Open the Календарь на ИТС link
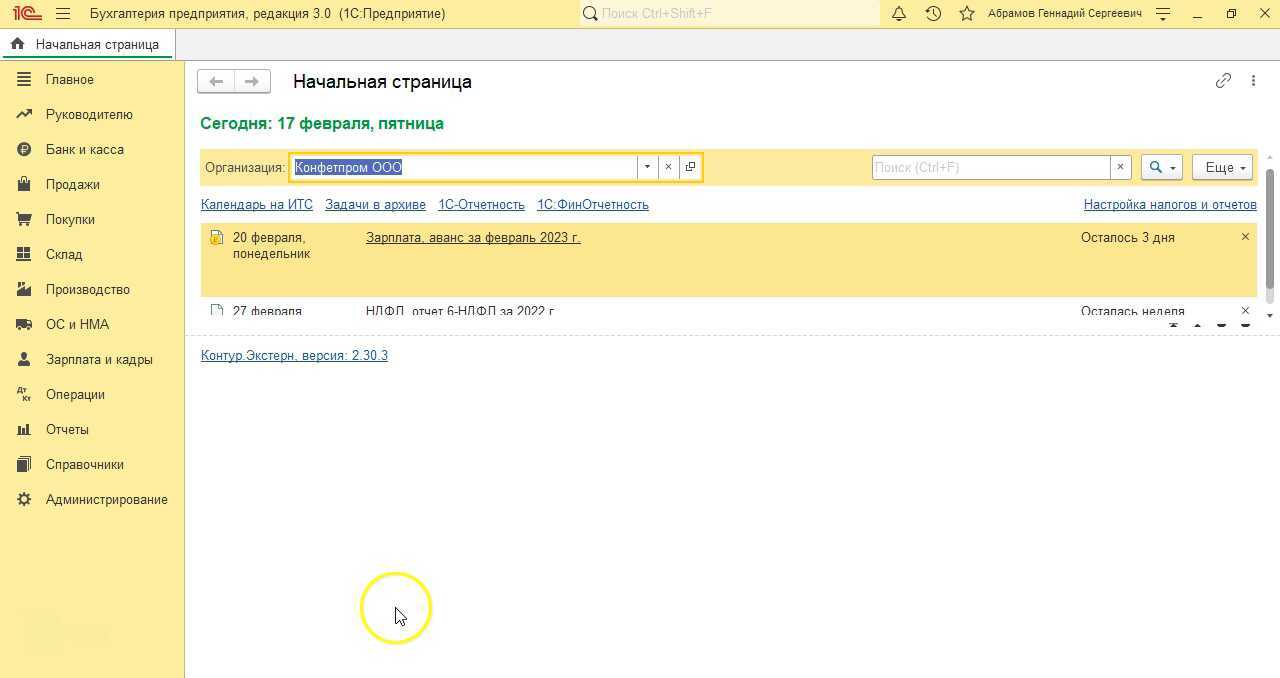The image size is (1280, 678). (256, 204)
